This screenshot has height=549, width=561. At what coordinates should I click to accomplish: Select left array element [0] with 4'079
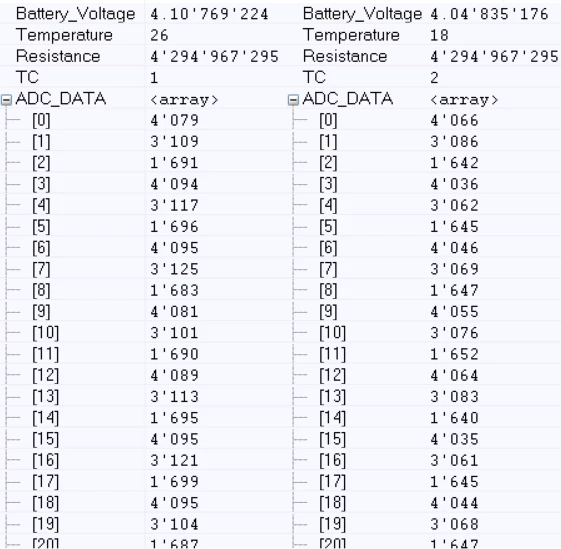(x=143, y=120)
